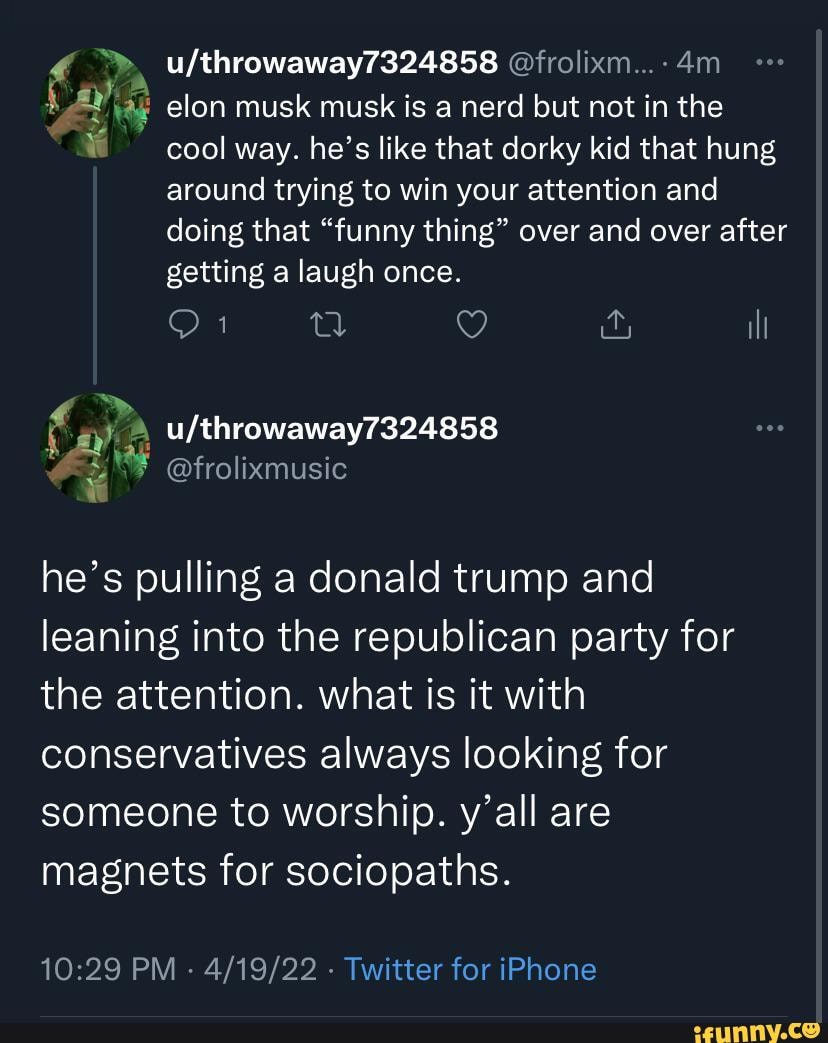Open profile picture on the second tweet
Image resolution: width=828 pixels, height=1043 pixels.
coord(94,446)
